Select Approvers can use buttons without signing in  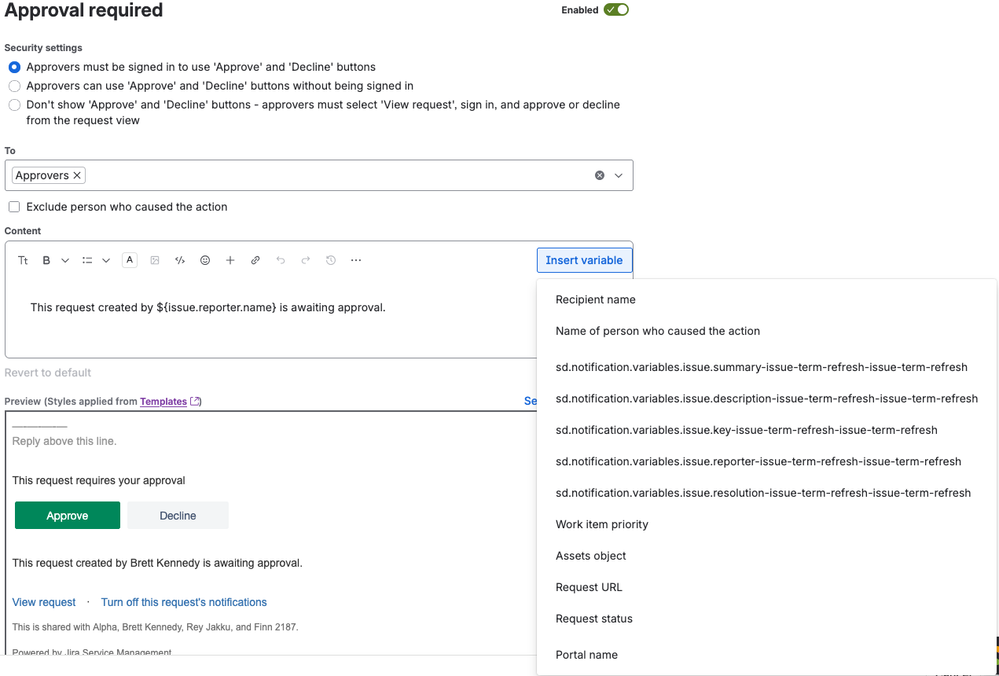[x=14, y=85]
